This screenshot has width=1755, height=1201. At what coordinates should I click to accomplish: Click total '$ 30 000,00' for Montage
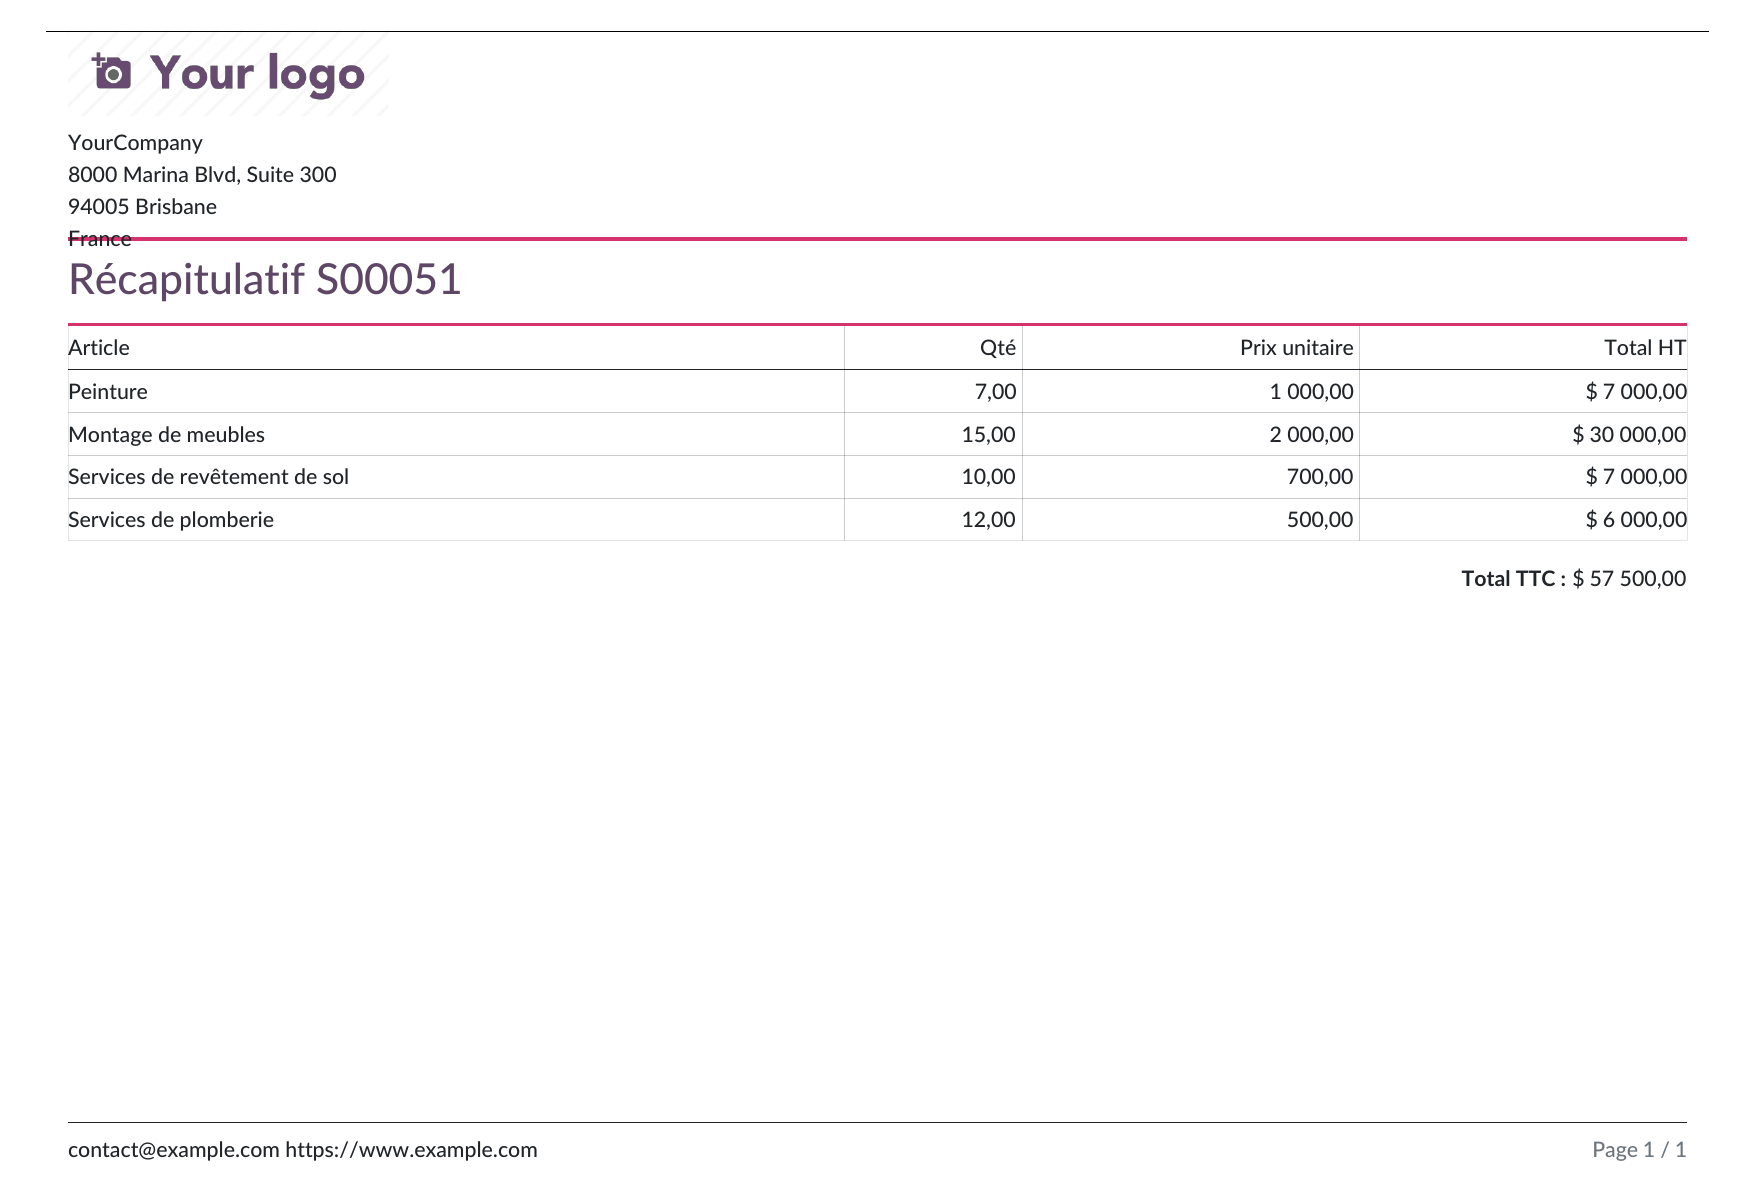click(x=1629, y=434)
